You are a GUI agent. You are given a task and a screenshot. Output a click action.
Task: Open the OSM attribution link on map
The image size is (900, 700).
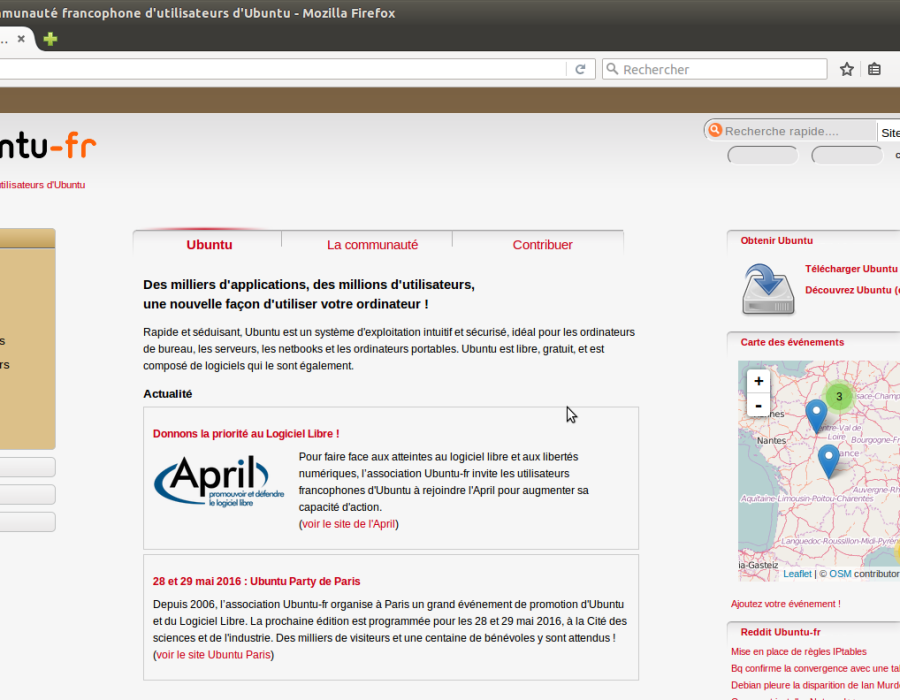pos(840,574)
